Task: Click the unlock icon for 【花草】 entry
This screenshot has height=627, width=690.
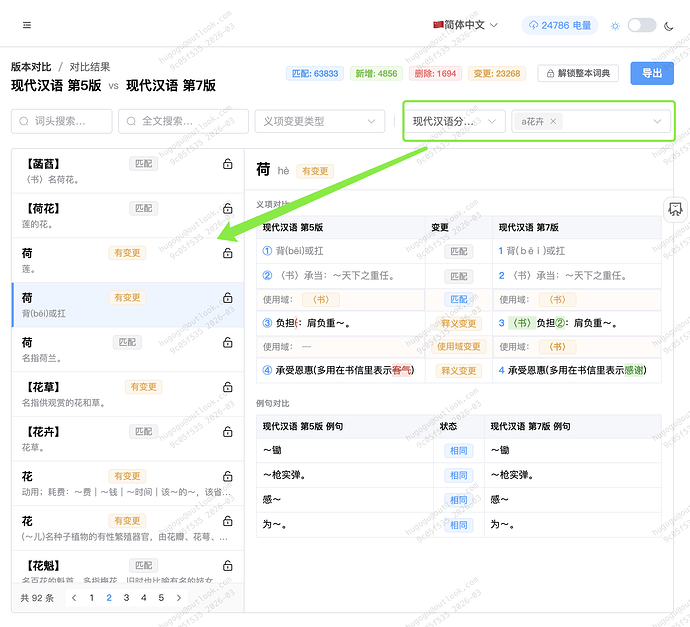Action: point(227,387)
